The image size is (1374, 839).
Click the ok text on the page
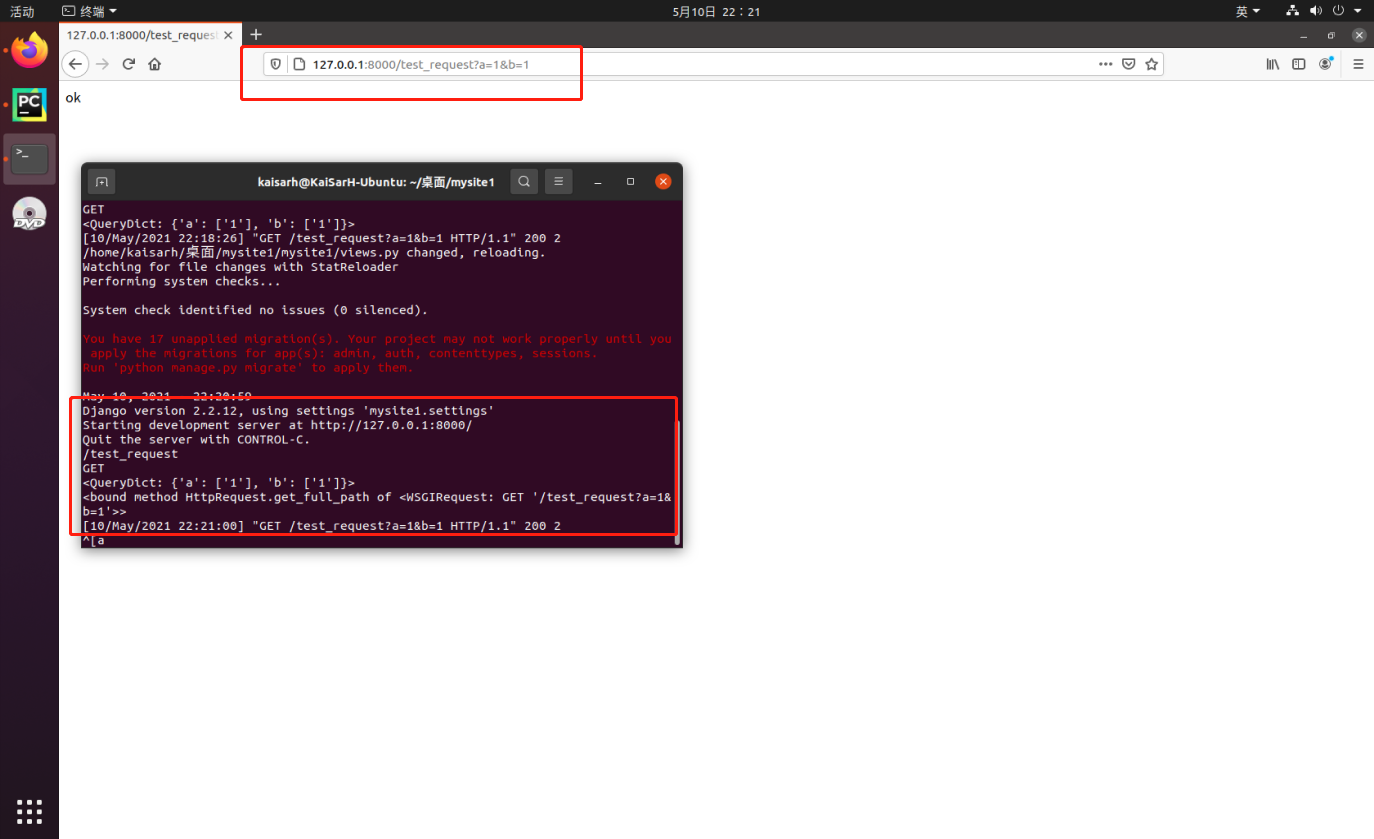tap(73, 98)
